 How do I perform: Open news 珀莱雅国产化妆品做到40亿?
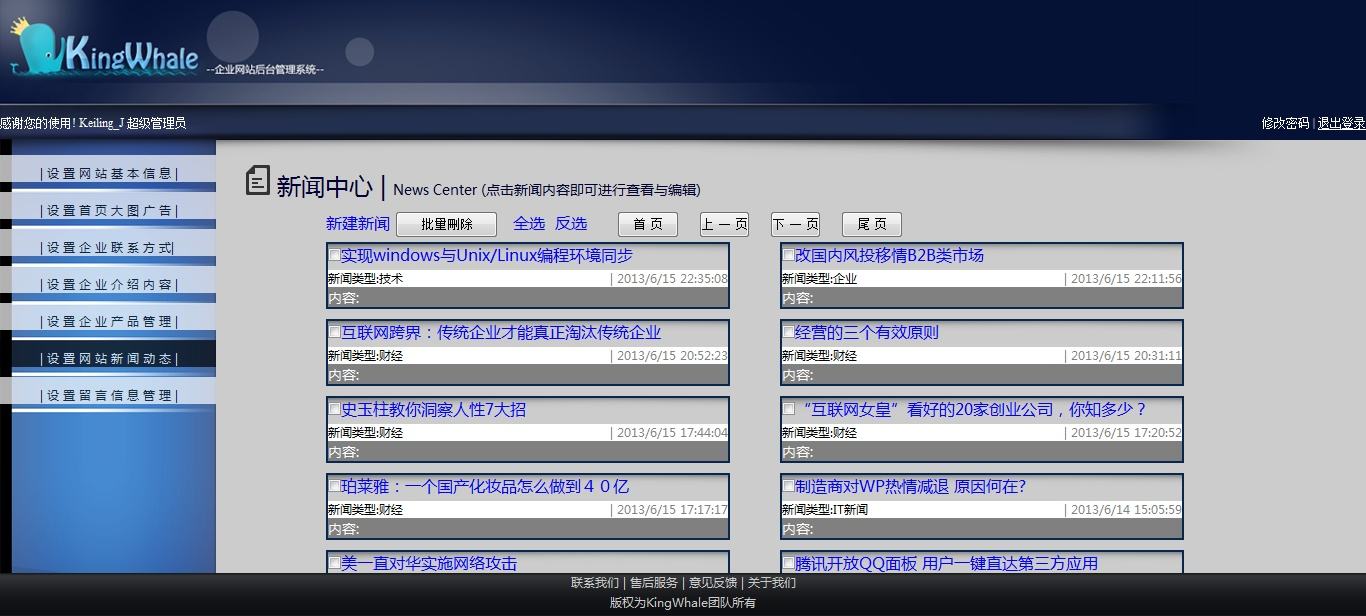(x=485, y=486)
